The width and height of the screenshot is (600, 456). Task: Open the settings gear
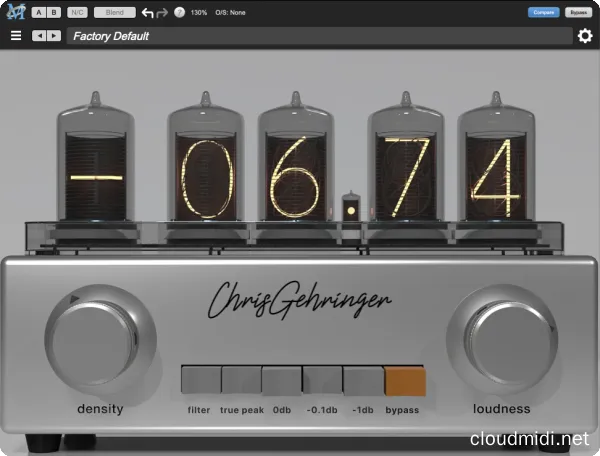(585, 36)
